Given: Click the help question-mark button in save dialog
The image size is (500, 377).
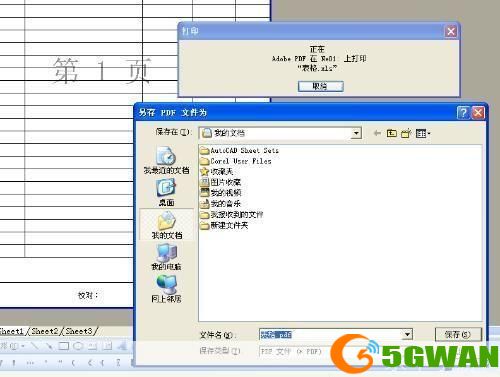Looking at the screenshot, I should 463,113.
